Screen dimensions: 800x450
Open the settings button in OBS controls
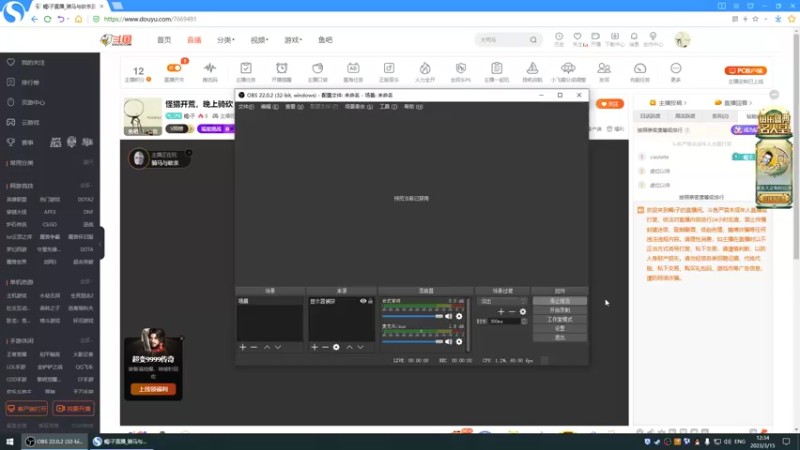pos(560,329)
